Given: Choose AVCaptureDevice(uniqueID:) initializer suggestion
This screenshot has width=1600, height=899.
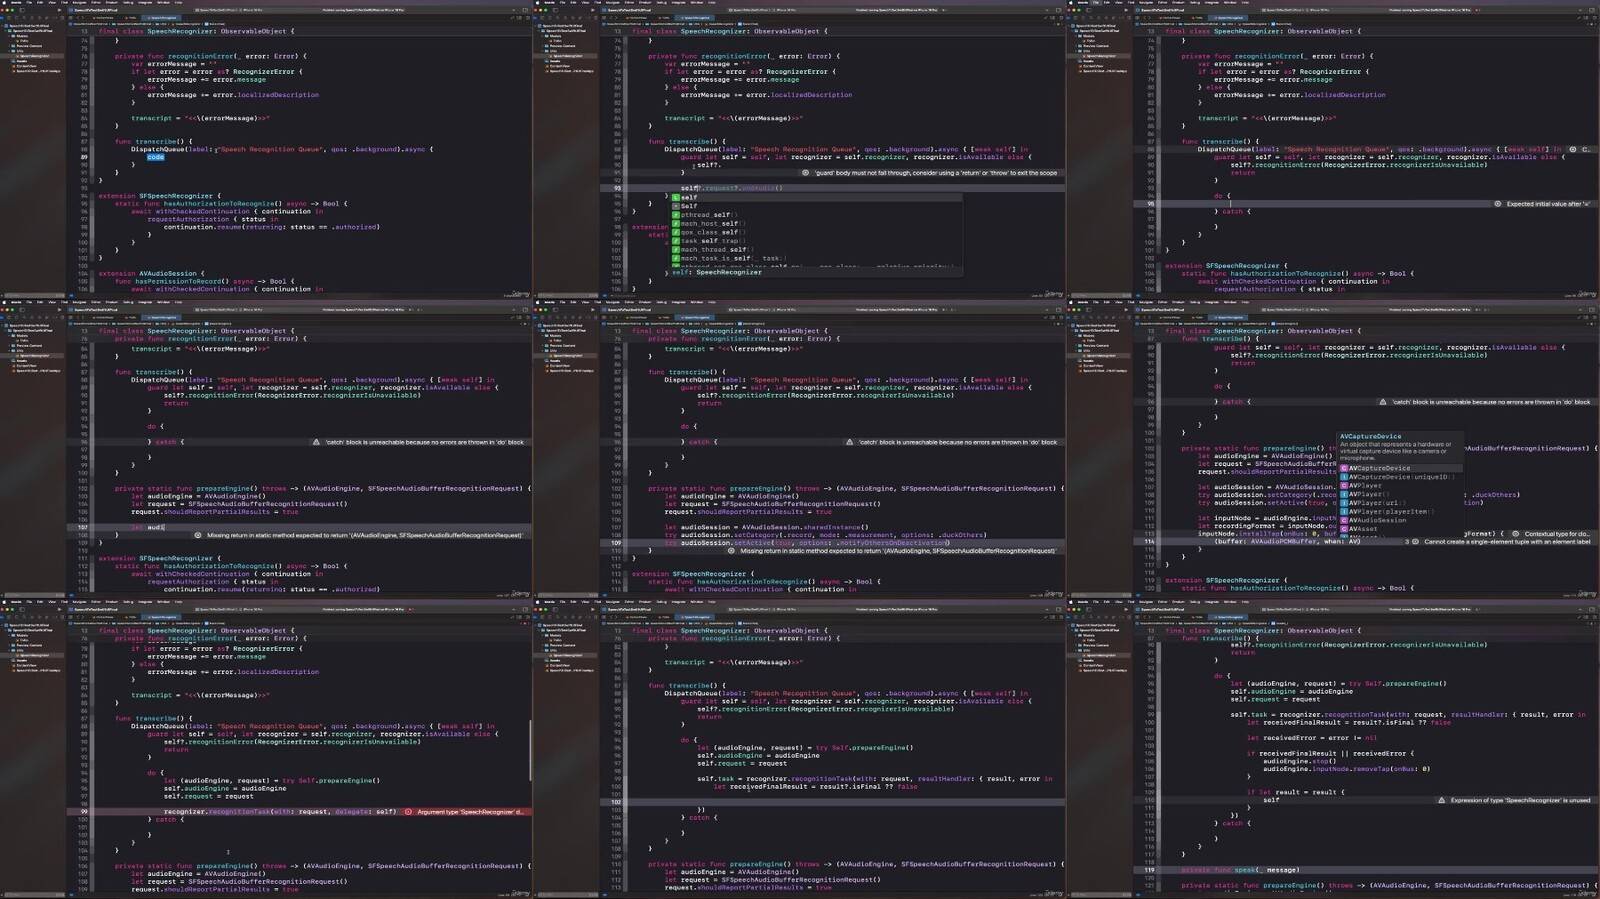Looking at the screenshot, I should coord(1400,477).
